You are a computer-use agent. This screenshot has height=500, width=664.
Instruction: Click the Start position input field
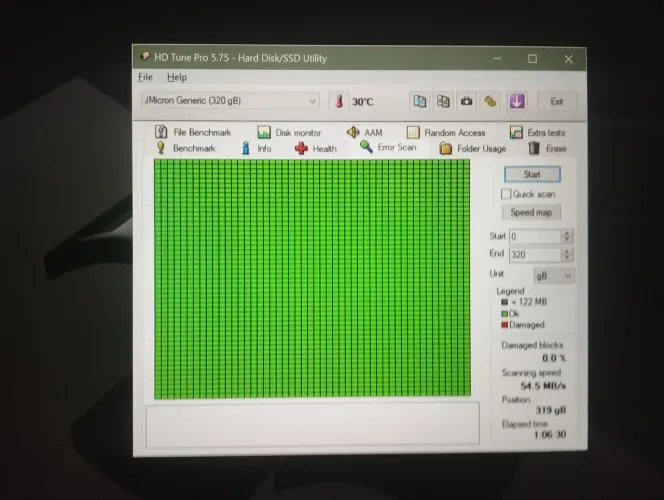pyautogui.click(x=535, y=236)
